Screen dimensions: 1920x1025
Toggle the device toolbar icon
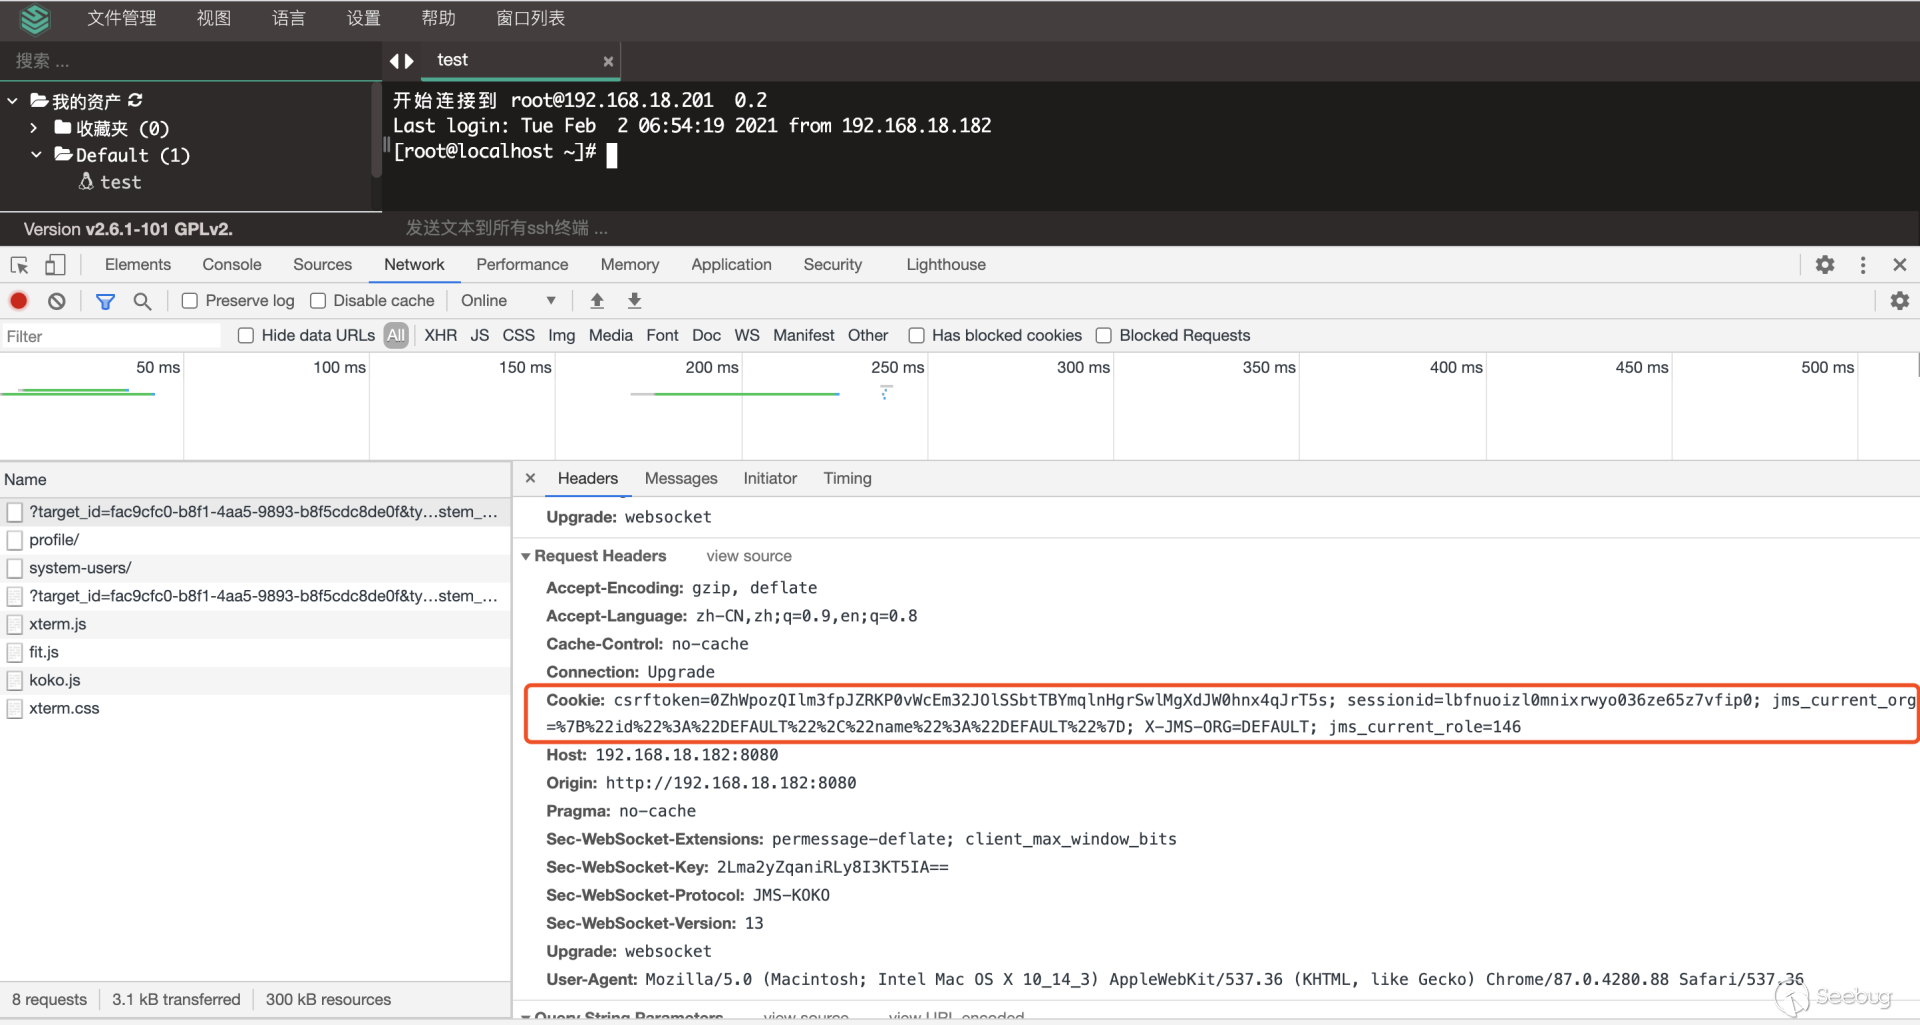click(x=55, y=265)
